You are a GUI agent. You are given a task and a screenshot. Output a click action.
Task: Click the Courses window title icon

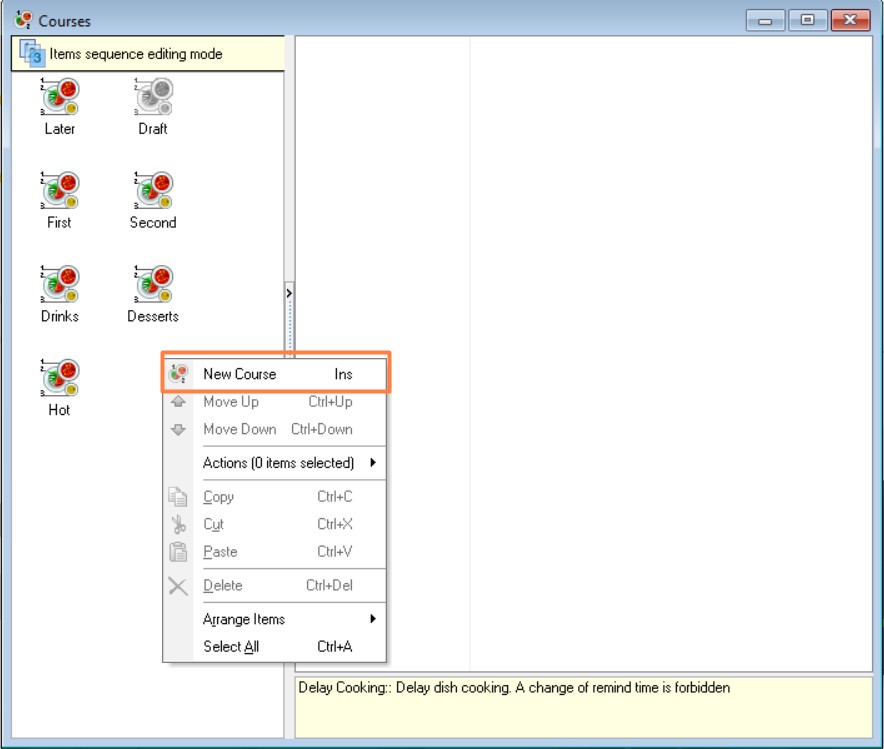point(24,20)
